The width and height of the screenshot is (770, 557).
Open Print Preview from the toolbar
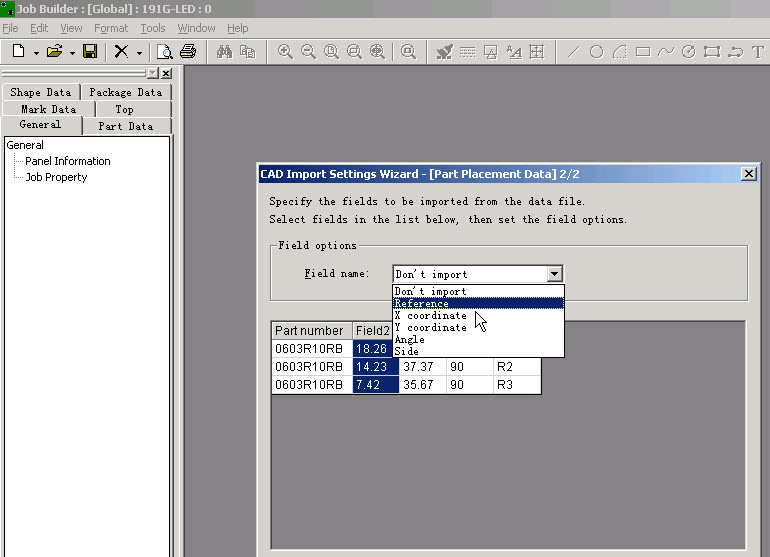click(164, 51)
